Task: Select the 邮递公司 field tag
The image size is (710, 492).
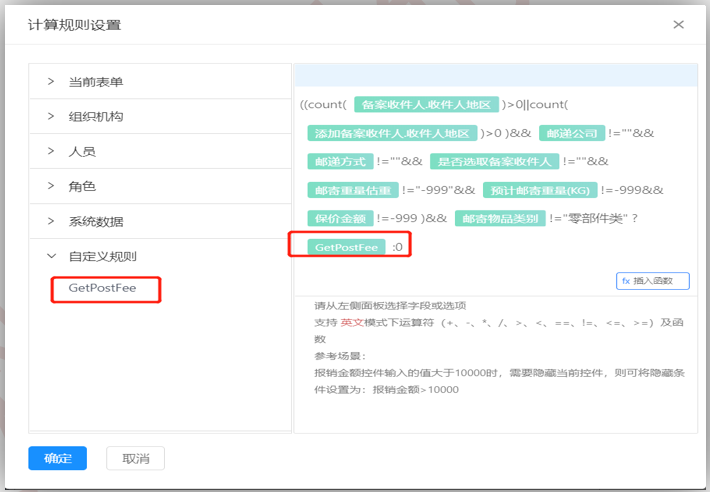Action: tap(570, 133)
